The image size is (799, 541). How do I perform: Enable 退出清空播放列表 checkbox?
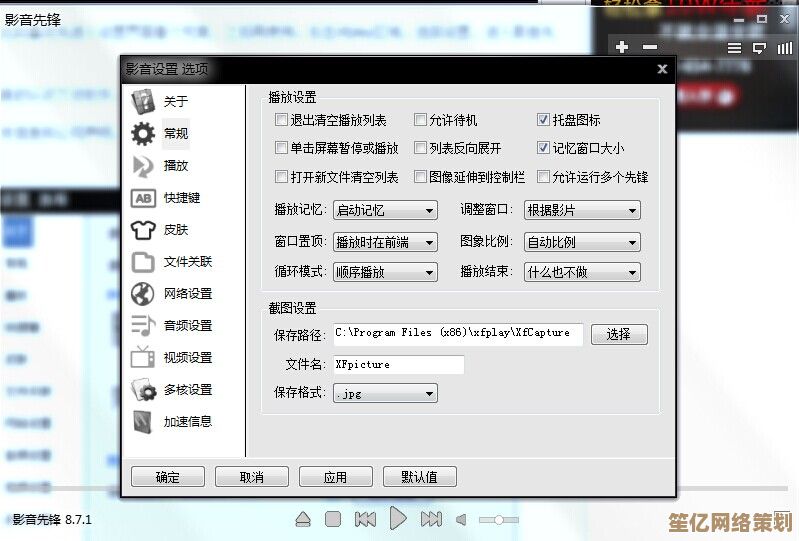coord(281,120)
